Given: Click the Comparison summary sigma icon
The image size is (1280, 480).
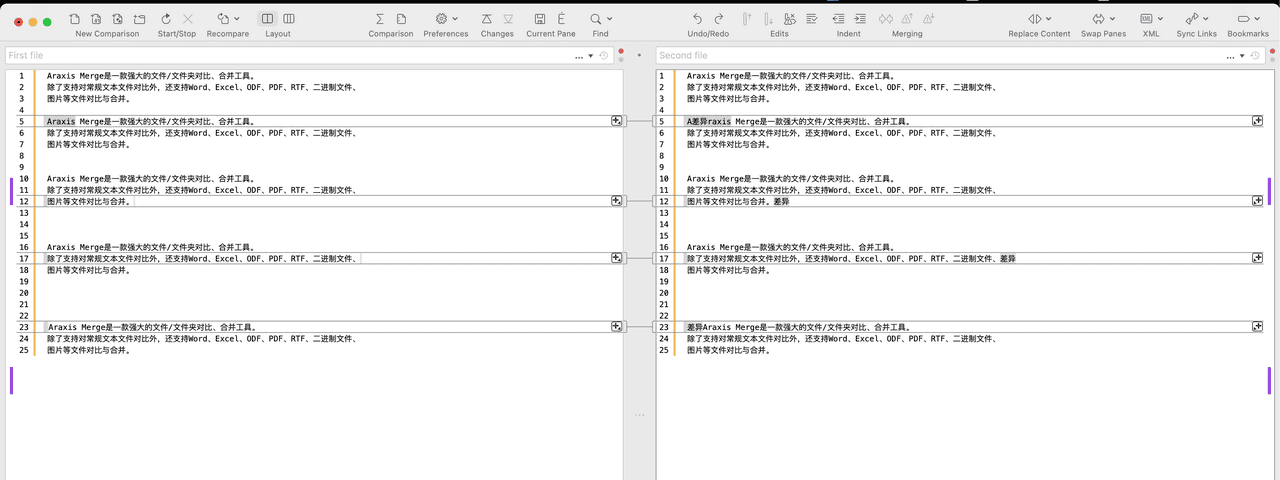Looking at the screenshot, I should [379, 19].
